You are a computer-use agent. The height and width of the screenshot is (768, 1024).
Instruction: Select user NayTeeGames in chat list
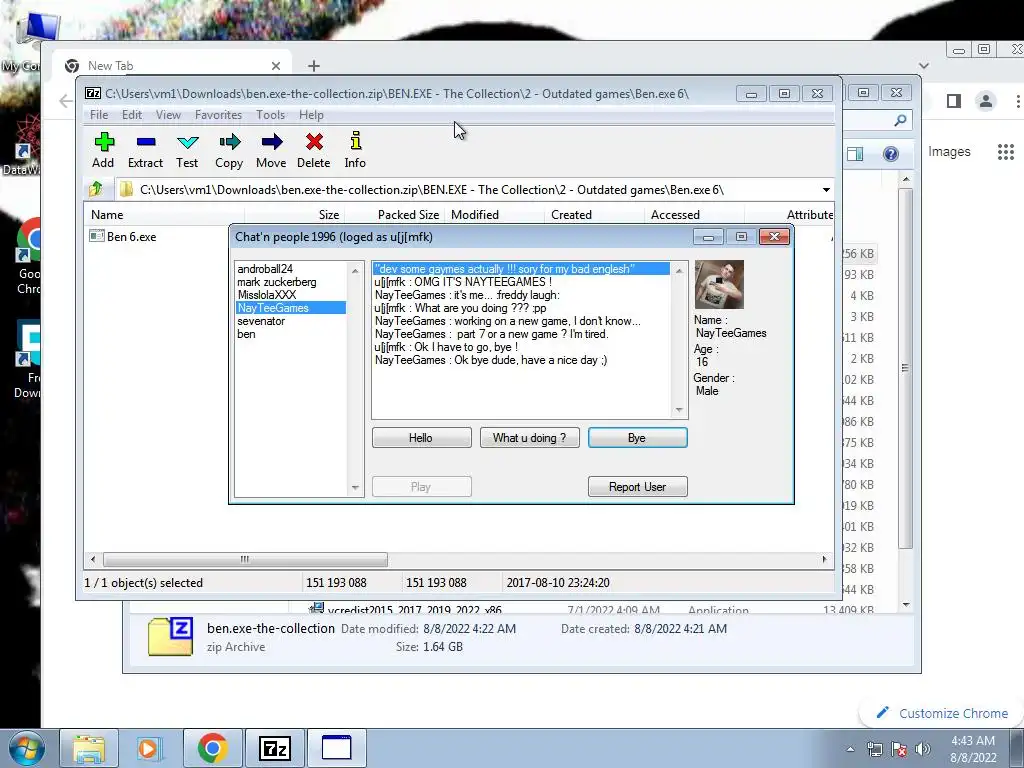coord(291,308)
